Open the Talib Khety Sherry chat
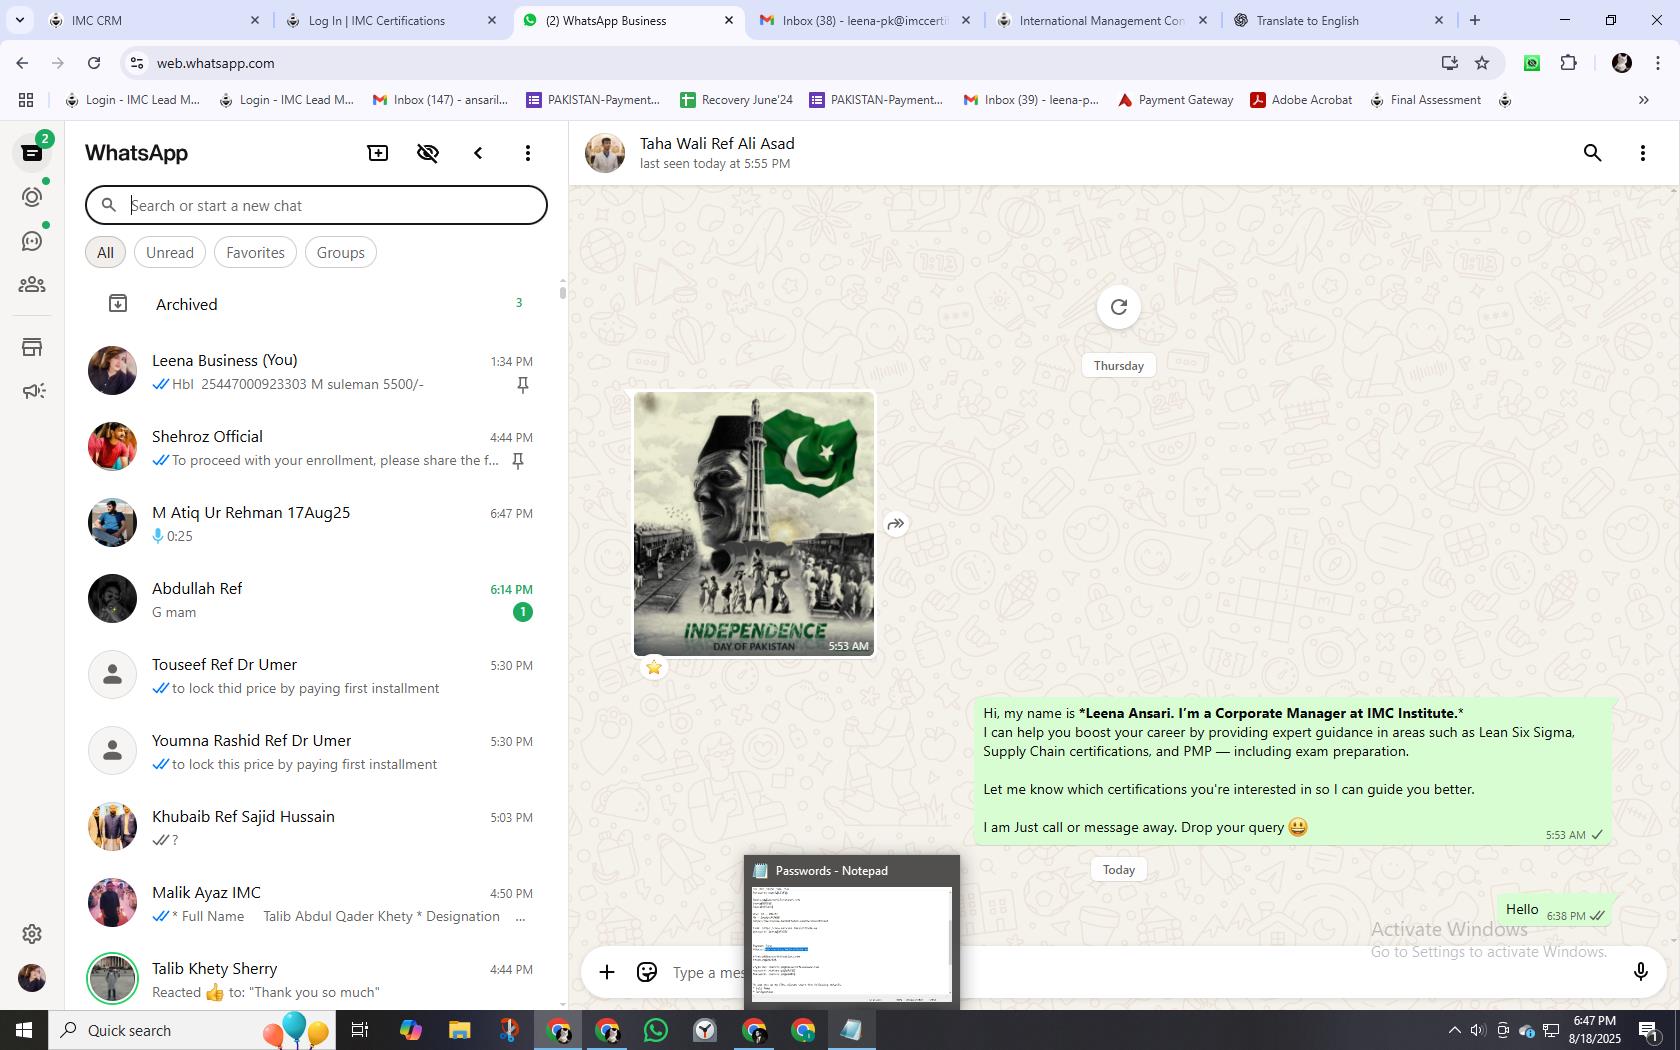This screenshot has height=1050, width=1680. (316, 979)
